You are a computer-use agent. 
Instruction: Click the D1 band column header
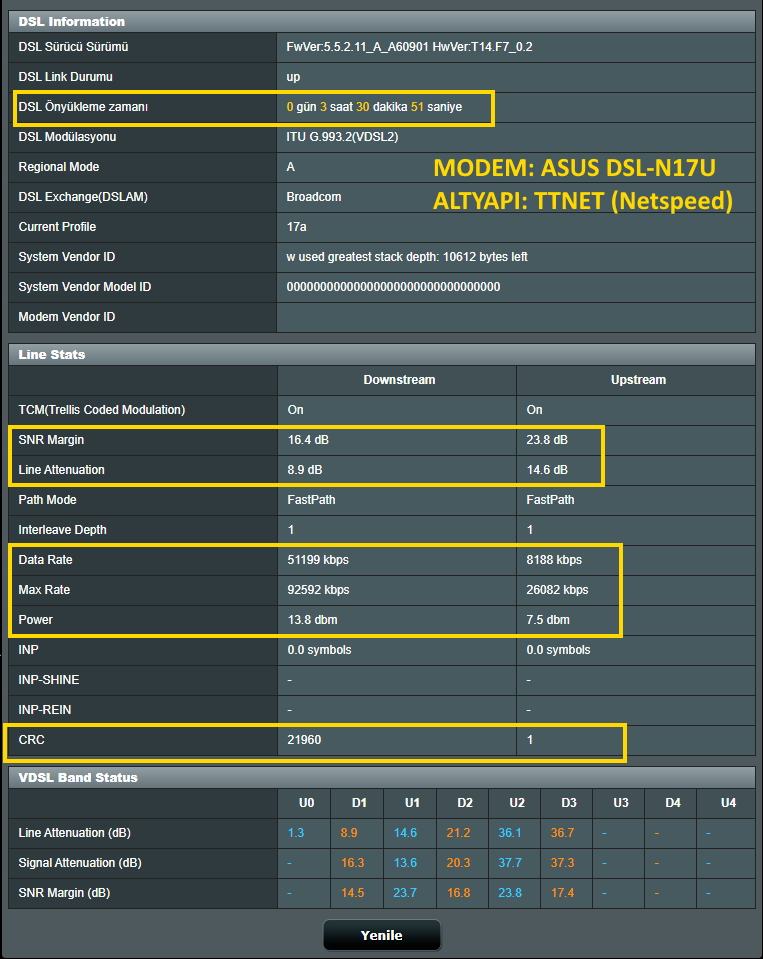(x=359, y=802)
